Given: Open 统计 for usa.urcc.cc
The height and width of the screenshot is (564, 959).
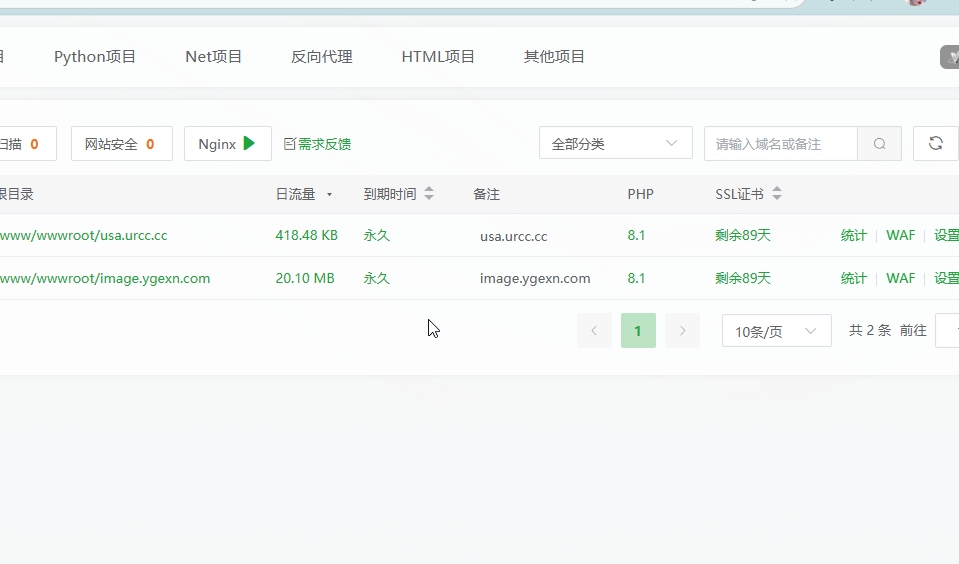Looking at the screenshot, I should coord(853,236).
